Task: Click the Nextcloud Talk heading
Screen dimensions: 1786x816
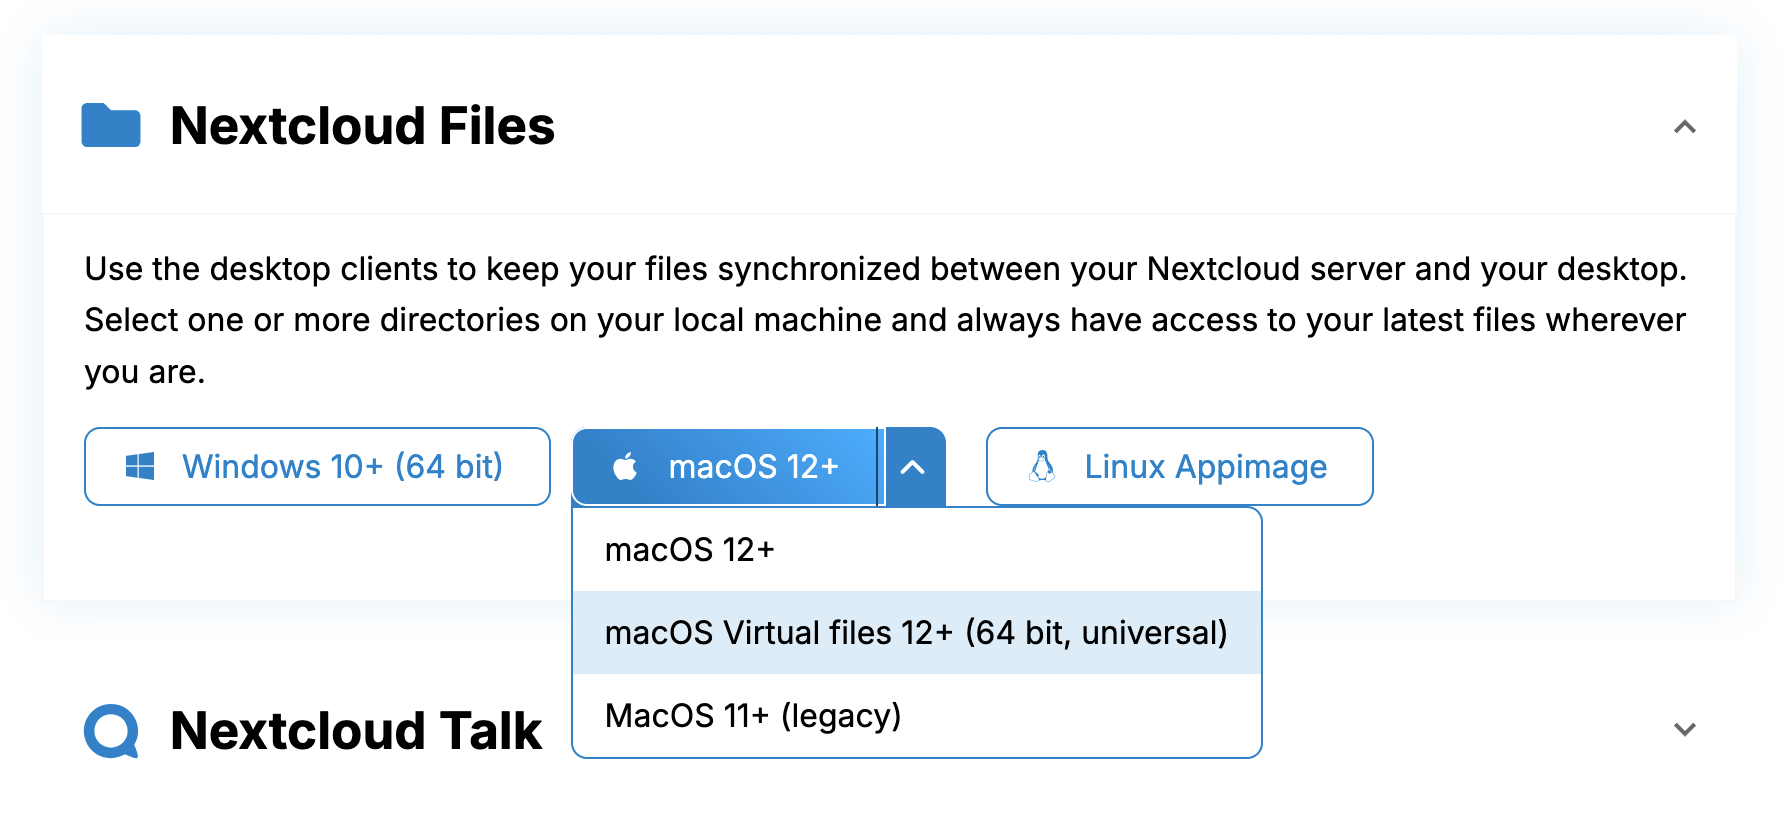Action: point(356,731)
